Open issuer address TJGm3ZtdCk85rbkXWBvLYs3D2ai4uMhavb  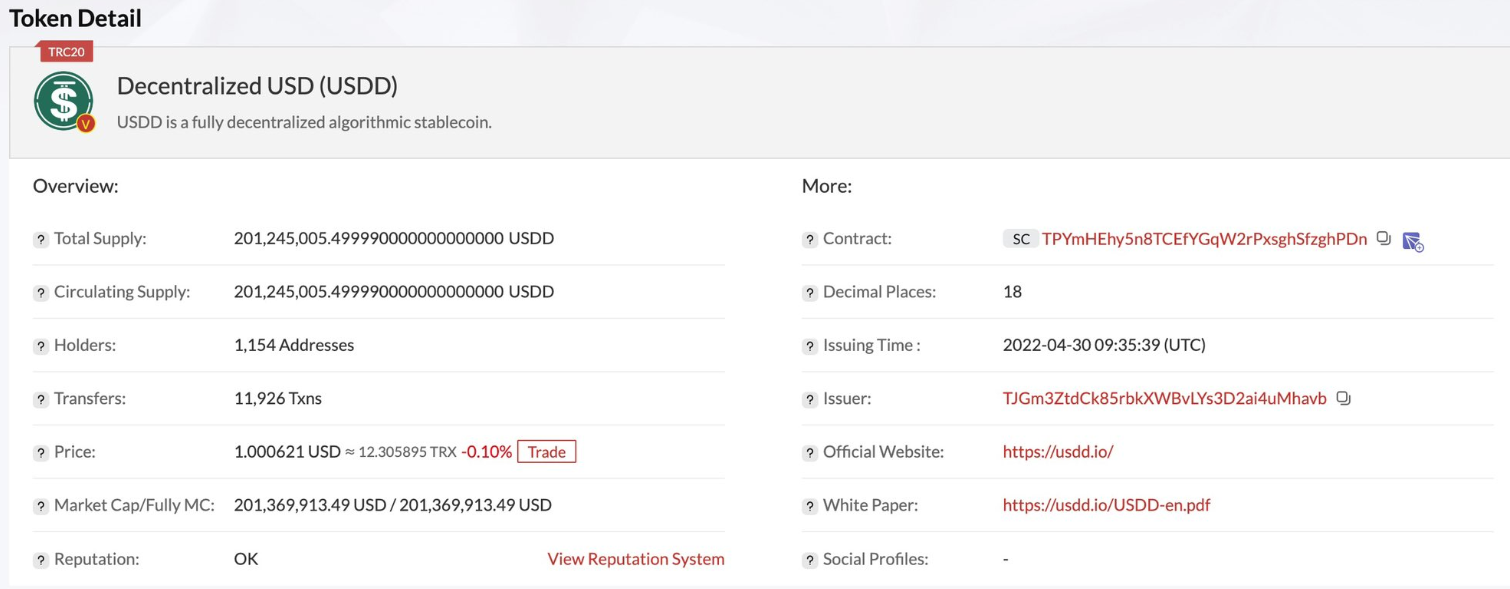1165,398
